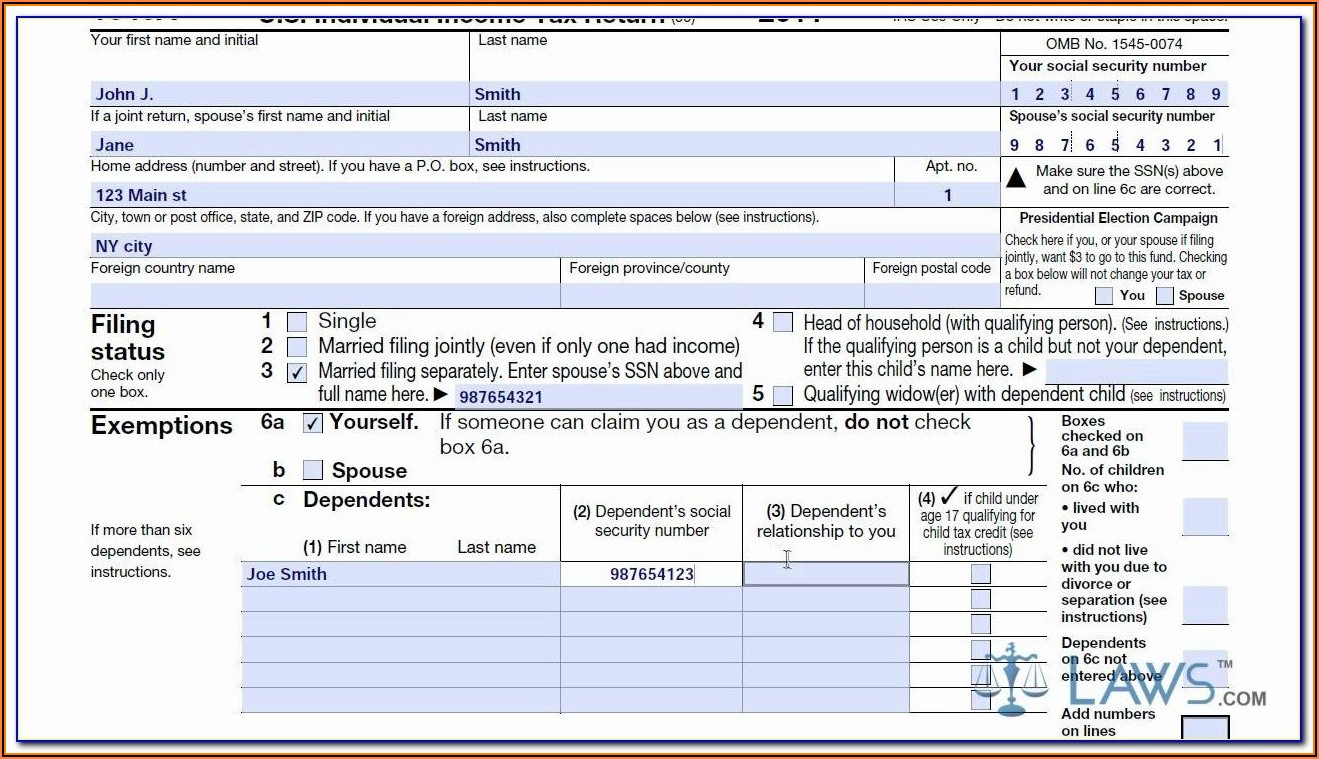
Task: Check the Single filing status box
Action: pos(297,322)
